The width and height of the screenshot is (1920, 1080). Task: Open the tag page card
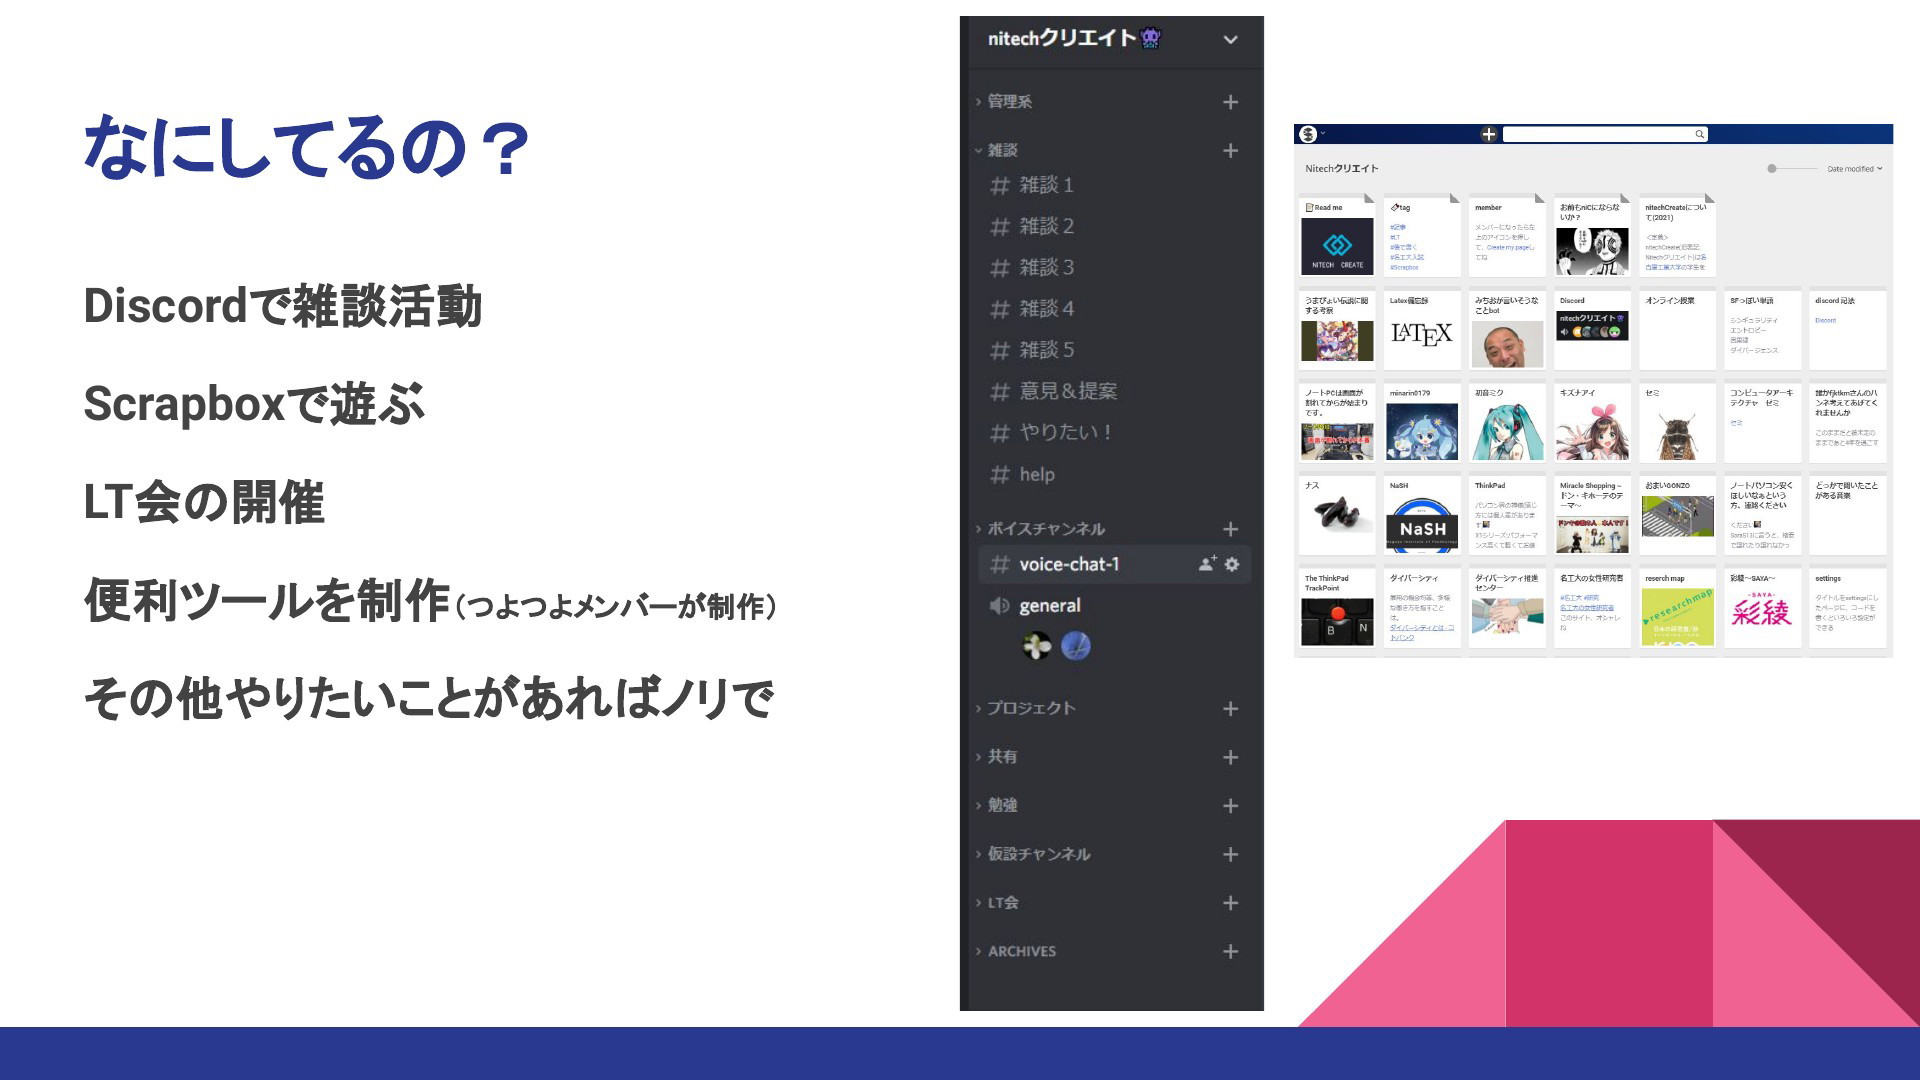[x=1422, y=237]
